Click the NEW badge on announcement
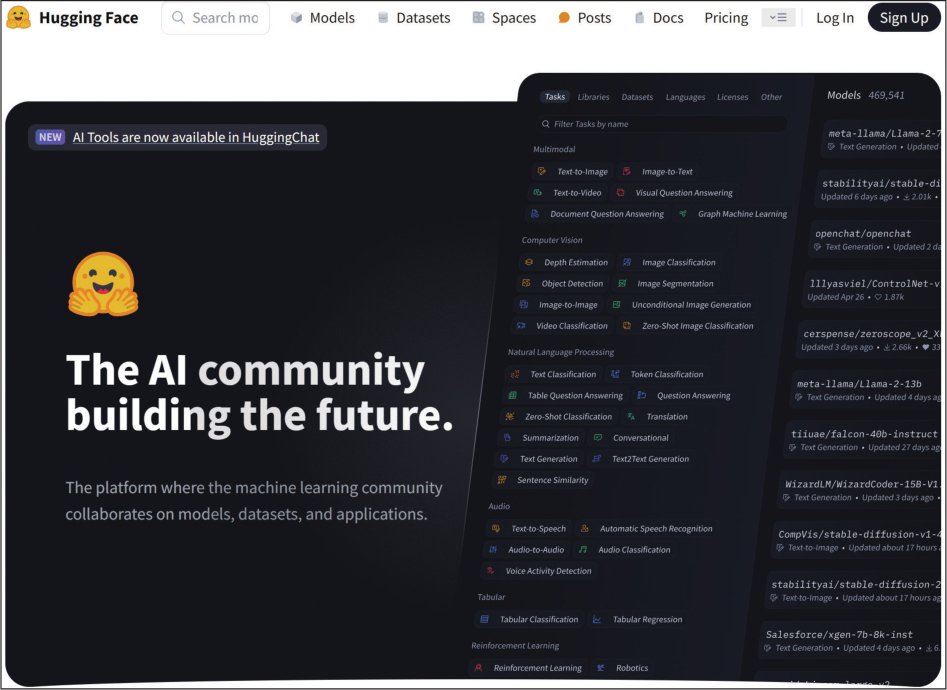 [x=50, y=137]
